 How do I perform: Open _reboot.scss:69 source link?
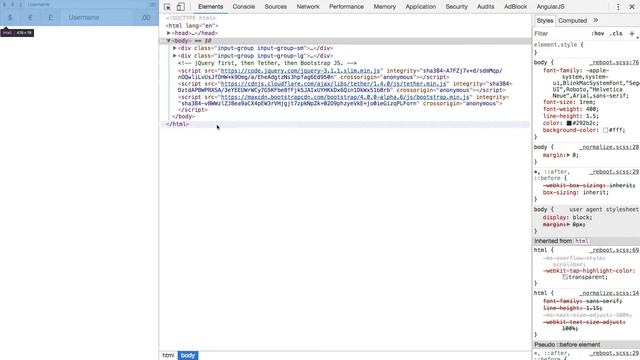click(x=614, y=250)
